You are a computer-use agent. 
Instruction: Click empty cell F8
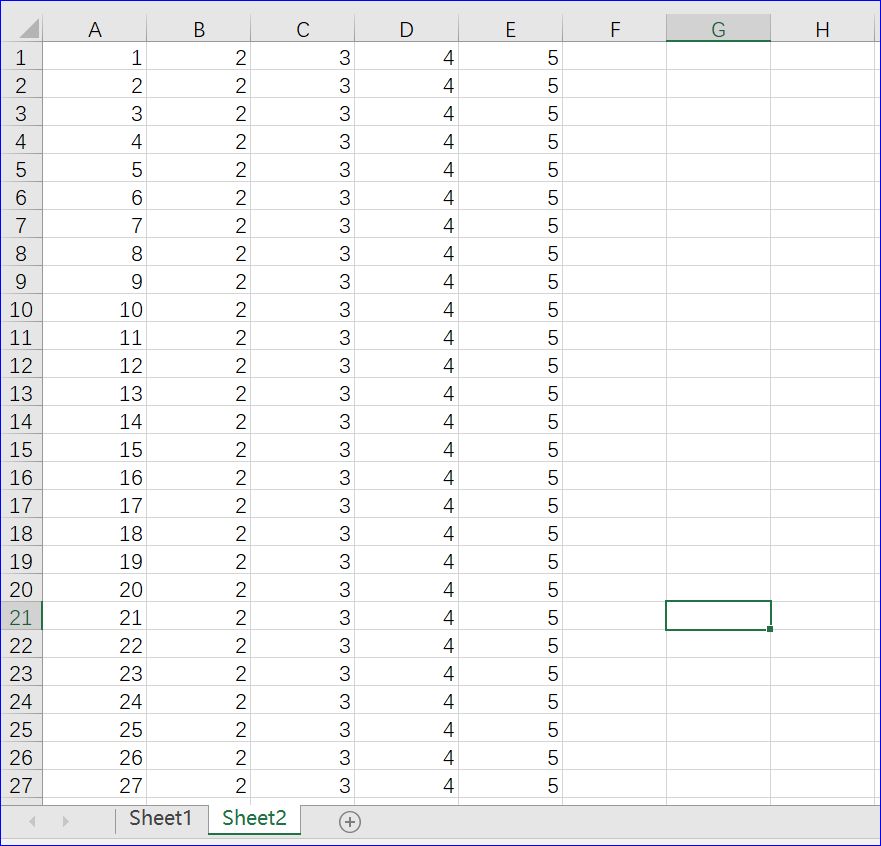[614, 253]
